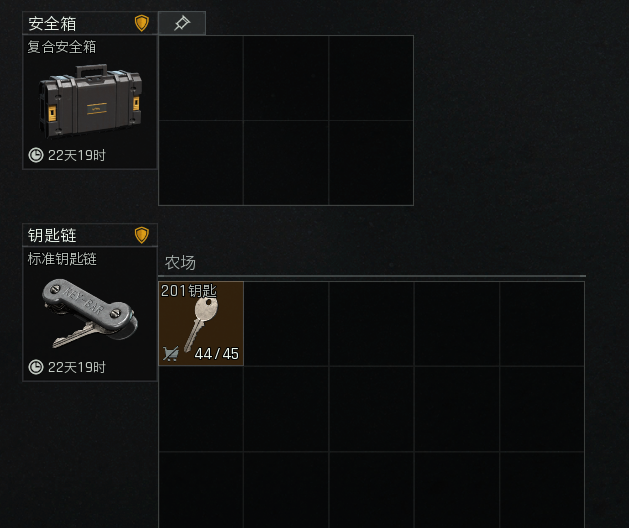Click the no-trade cart icon on the 201 key
Image resolution: width=629 pixels, height=528 pixels.
(170, 353)
